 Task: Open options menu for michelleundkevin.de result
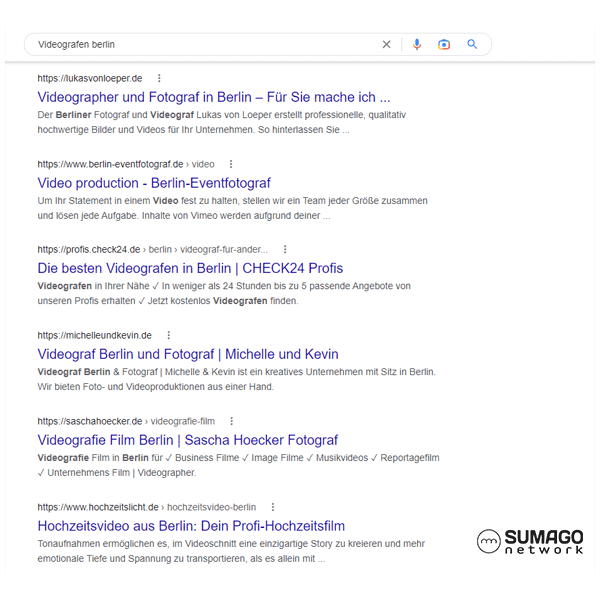pyautogui.click(x=169, y=336)
